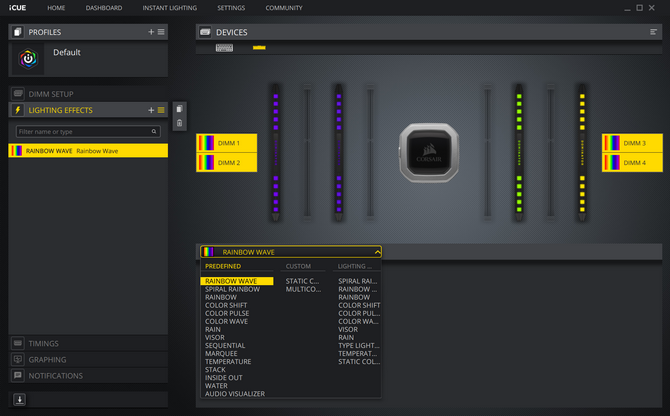Viewport: 670px width, 416px height.
Task: Open the Dashboard tab
Action: tap(104, 8)
